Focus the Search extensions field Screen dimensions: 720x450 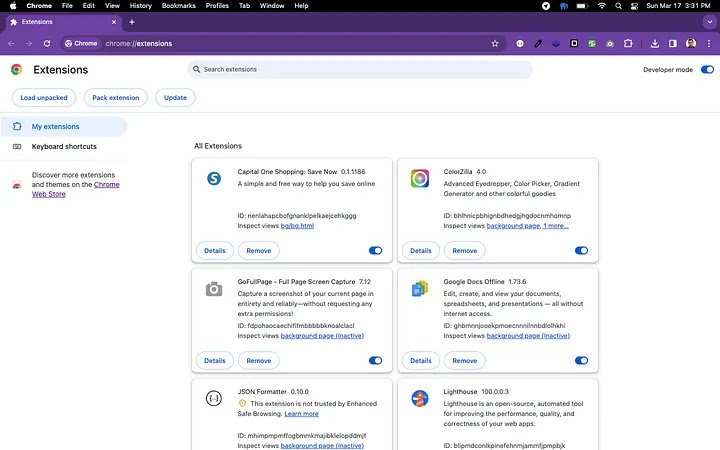click(x=360, y=69)
